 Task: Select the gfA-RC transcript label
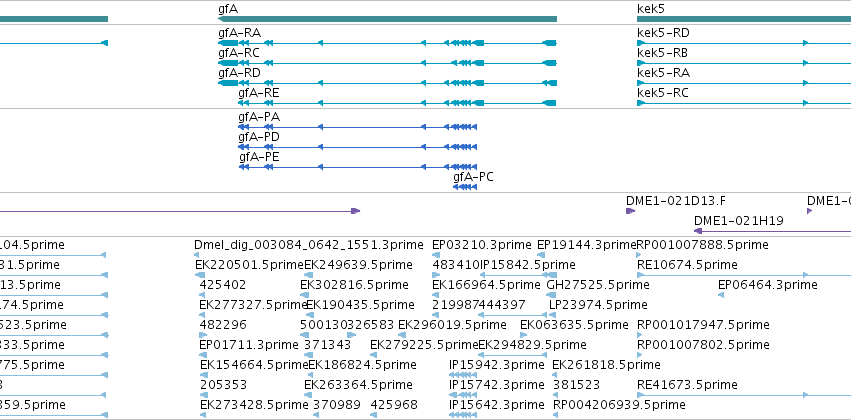(239, 53)
